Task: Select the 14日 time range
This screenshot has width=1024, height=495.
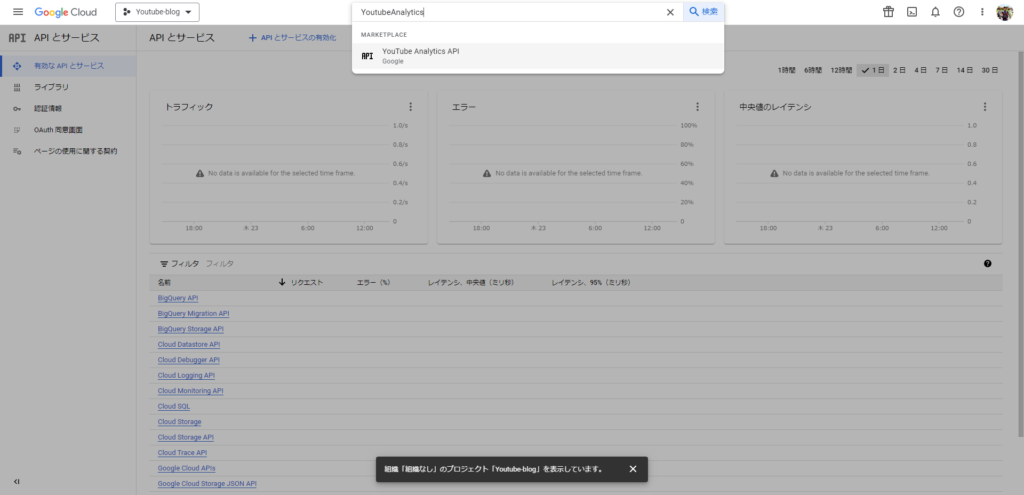Action: pos(965,70)
